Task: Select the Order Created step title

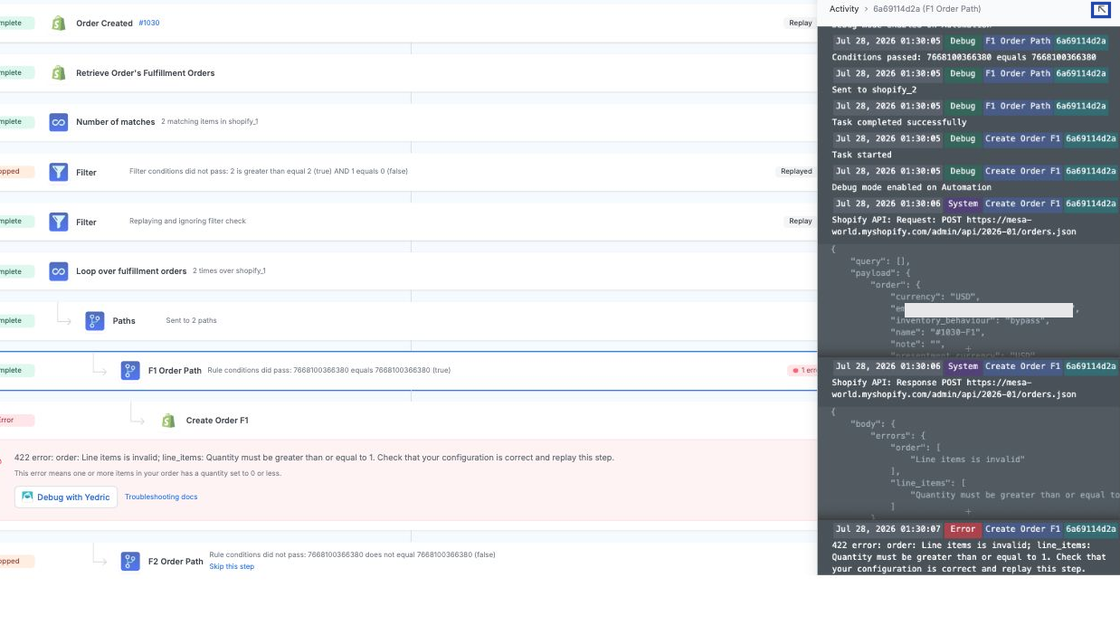Action: click(104, 24)
